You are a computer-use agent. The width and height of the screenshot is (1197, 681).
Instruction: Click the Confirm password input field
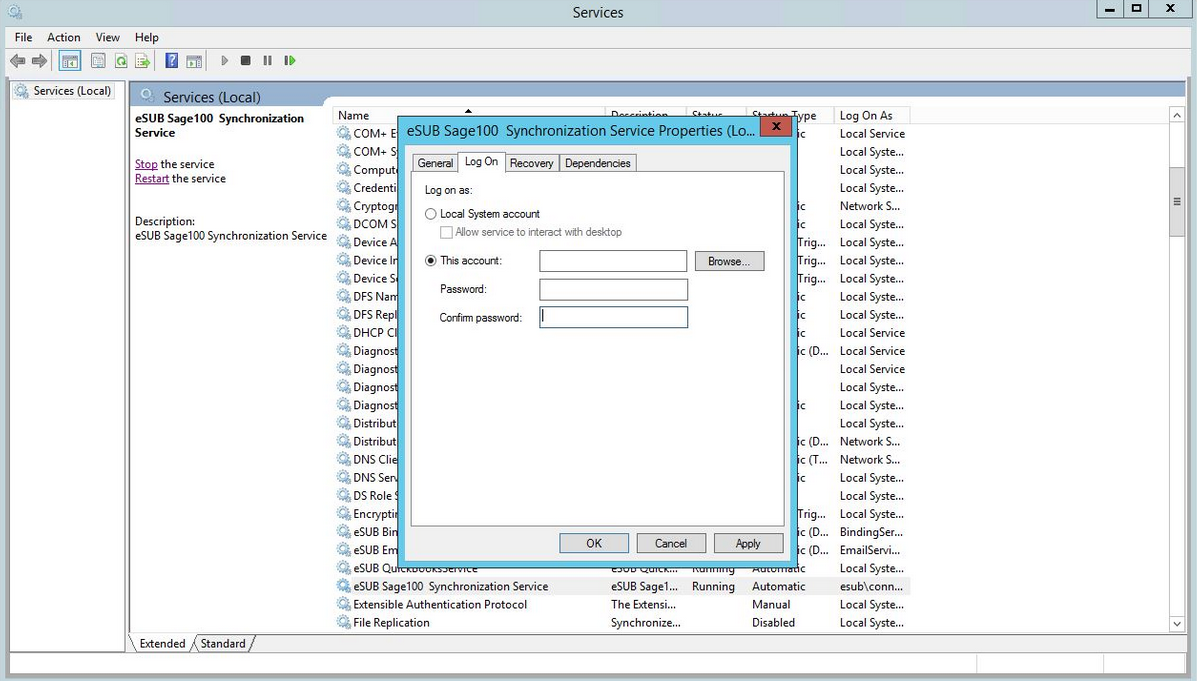tap(613, 317)
